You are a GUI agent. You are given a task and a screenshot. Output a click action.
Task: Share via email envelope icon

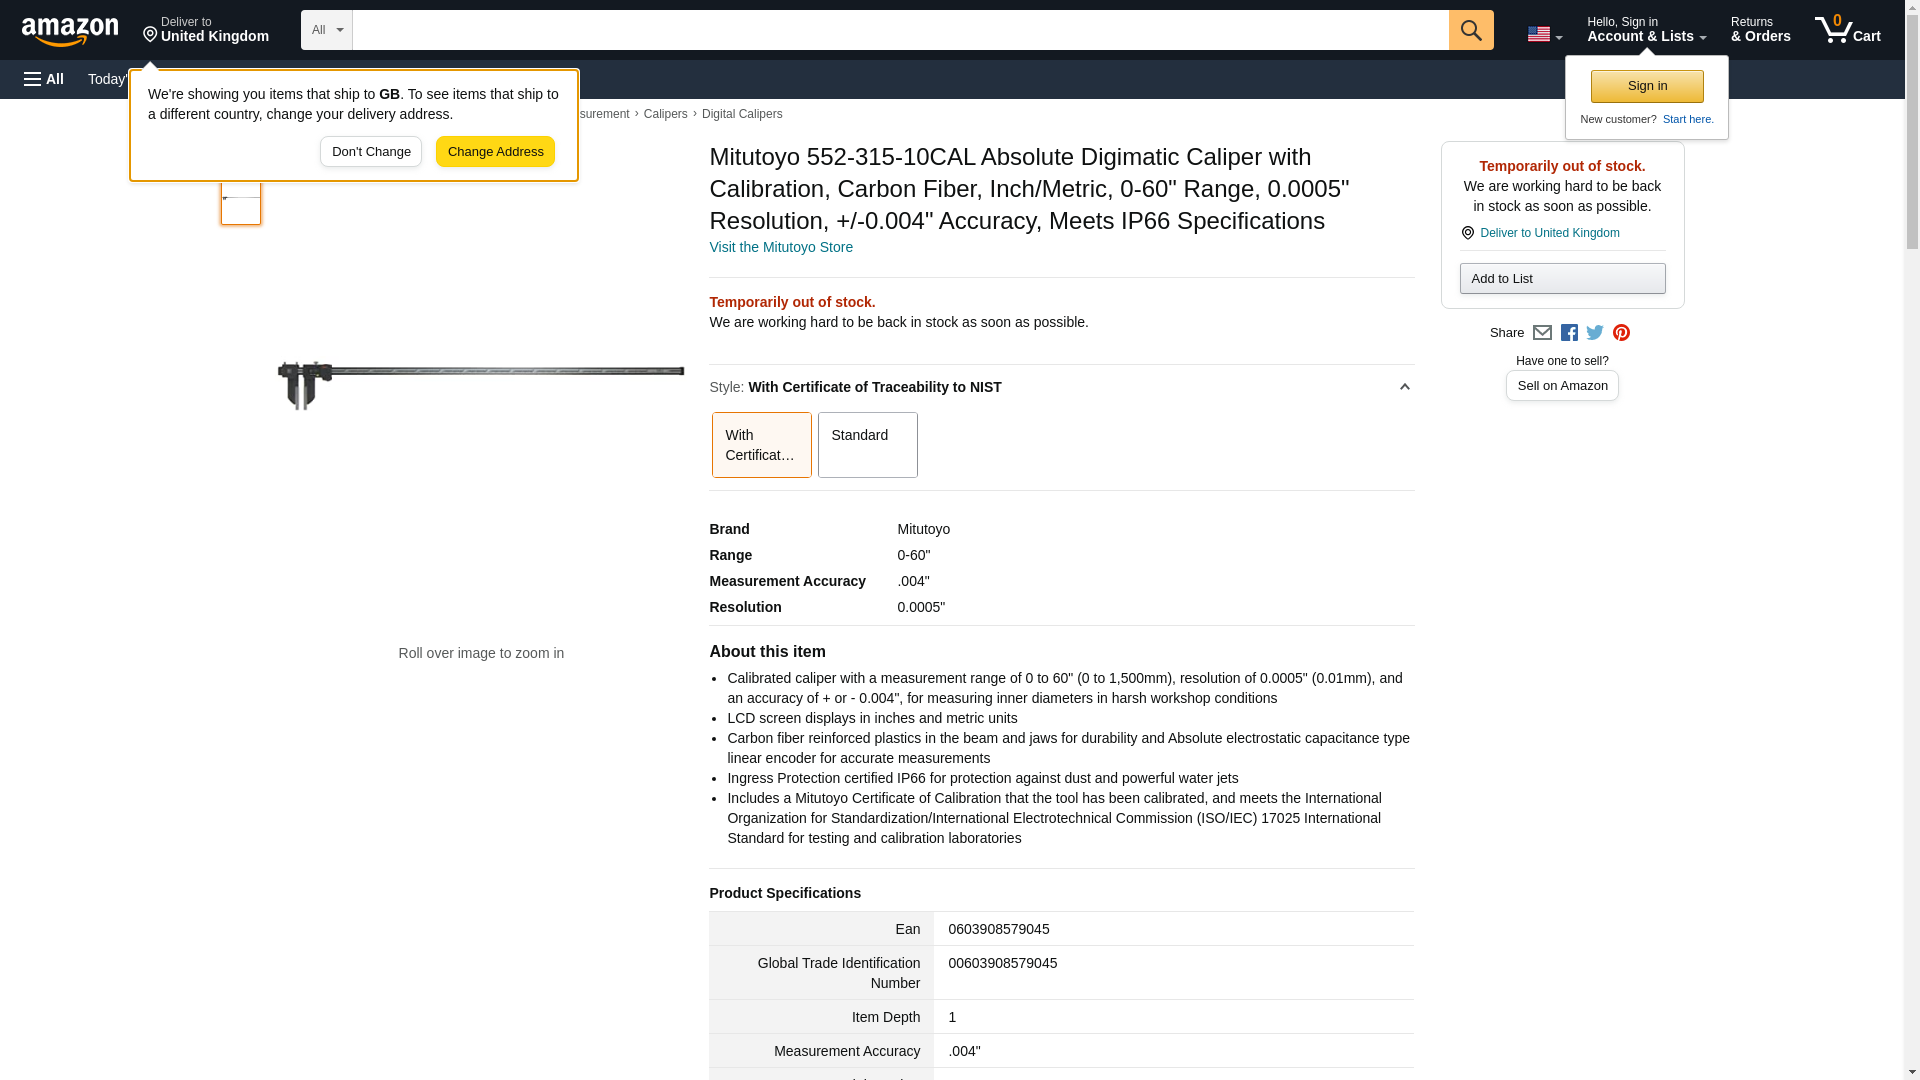tap(1542, 333)
